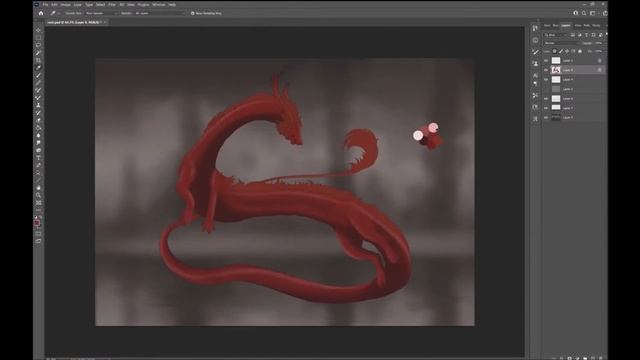Select the Type tool
The height and width of the screenshot is (360, 640).
(x=39, y=158)
